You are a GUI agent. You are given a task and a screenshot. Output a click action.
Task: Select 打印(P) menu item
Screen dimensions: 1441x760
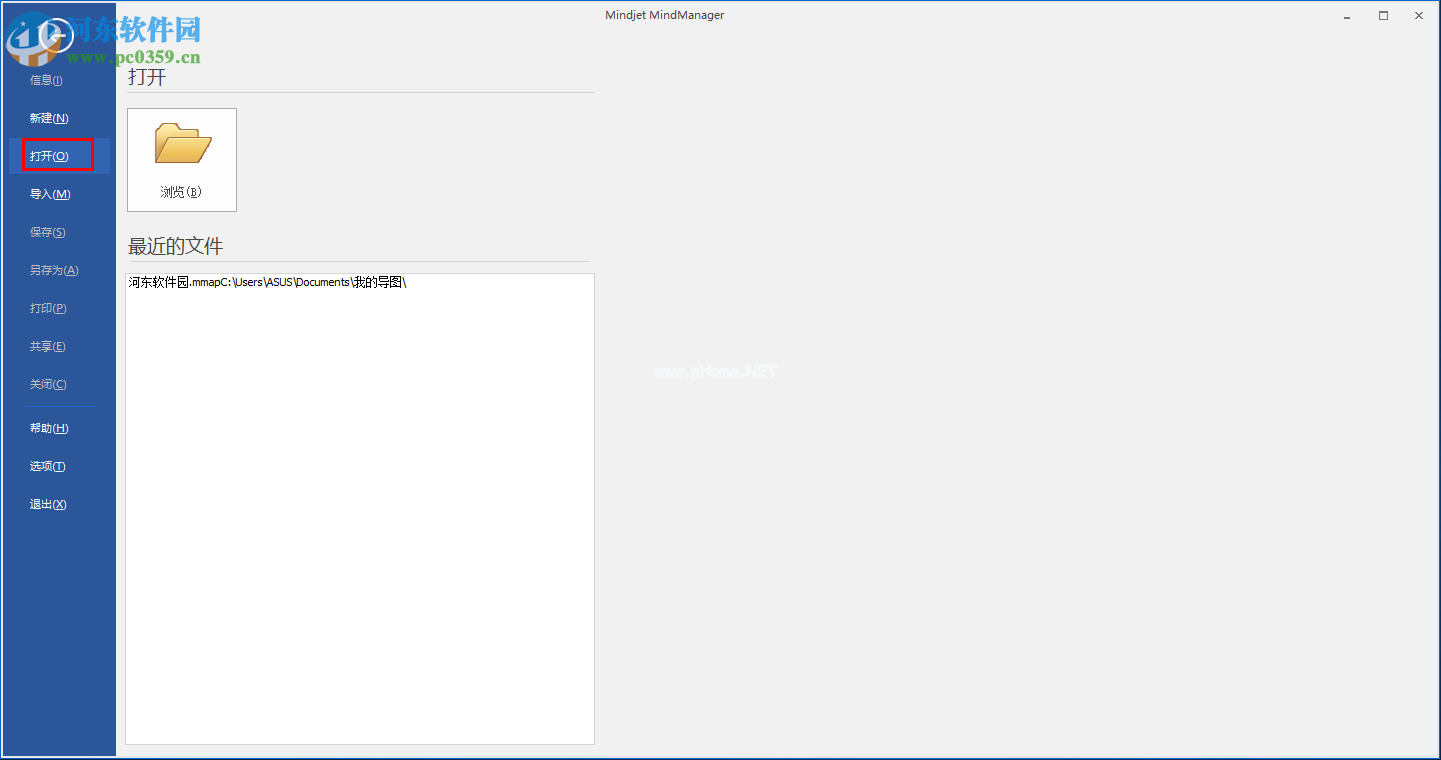click(48, 308)
